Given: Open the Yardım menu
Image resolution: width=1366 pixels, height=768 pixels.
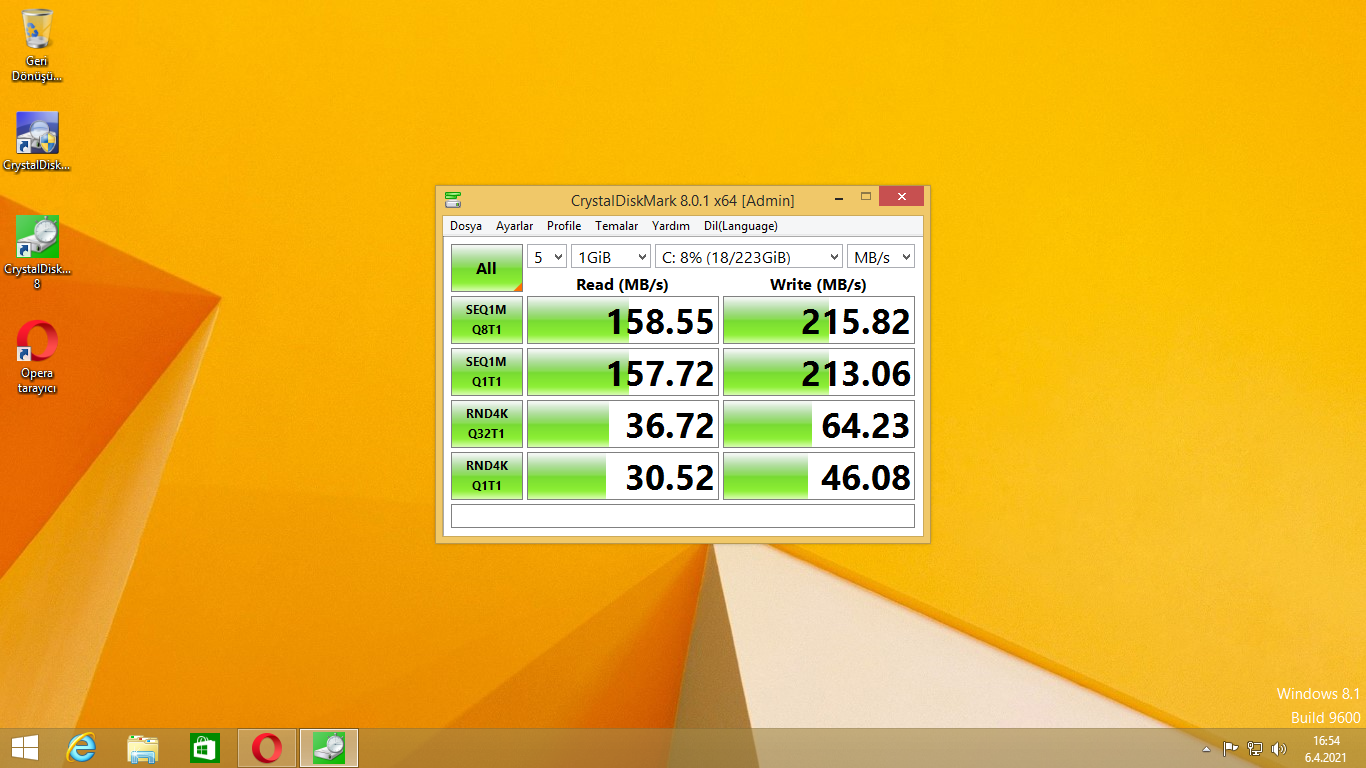Looking at the screenshot, I should [x=671, y=226].
